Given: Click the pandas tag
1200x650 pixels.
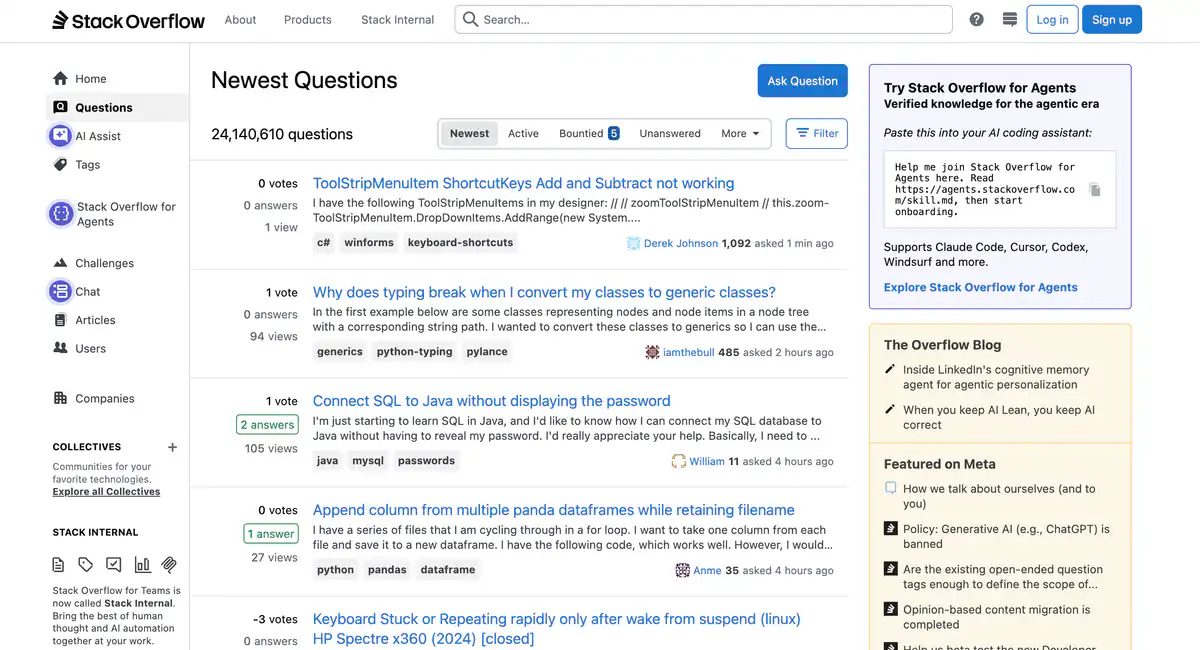Looking at the screenshot, I should click(387, 569).
